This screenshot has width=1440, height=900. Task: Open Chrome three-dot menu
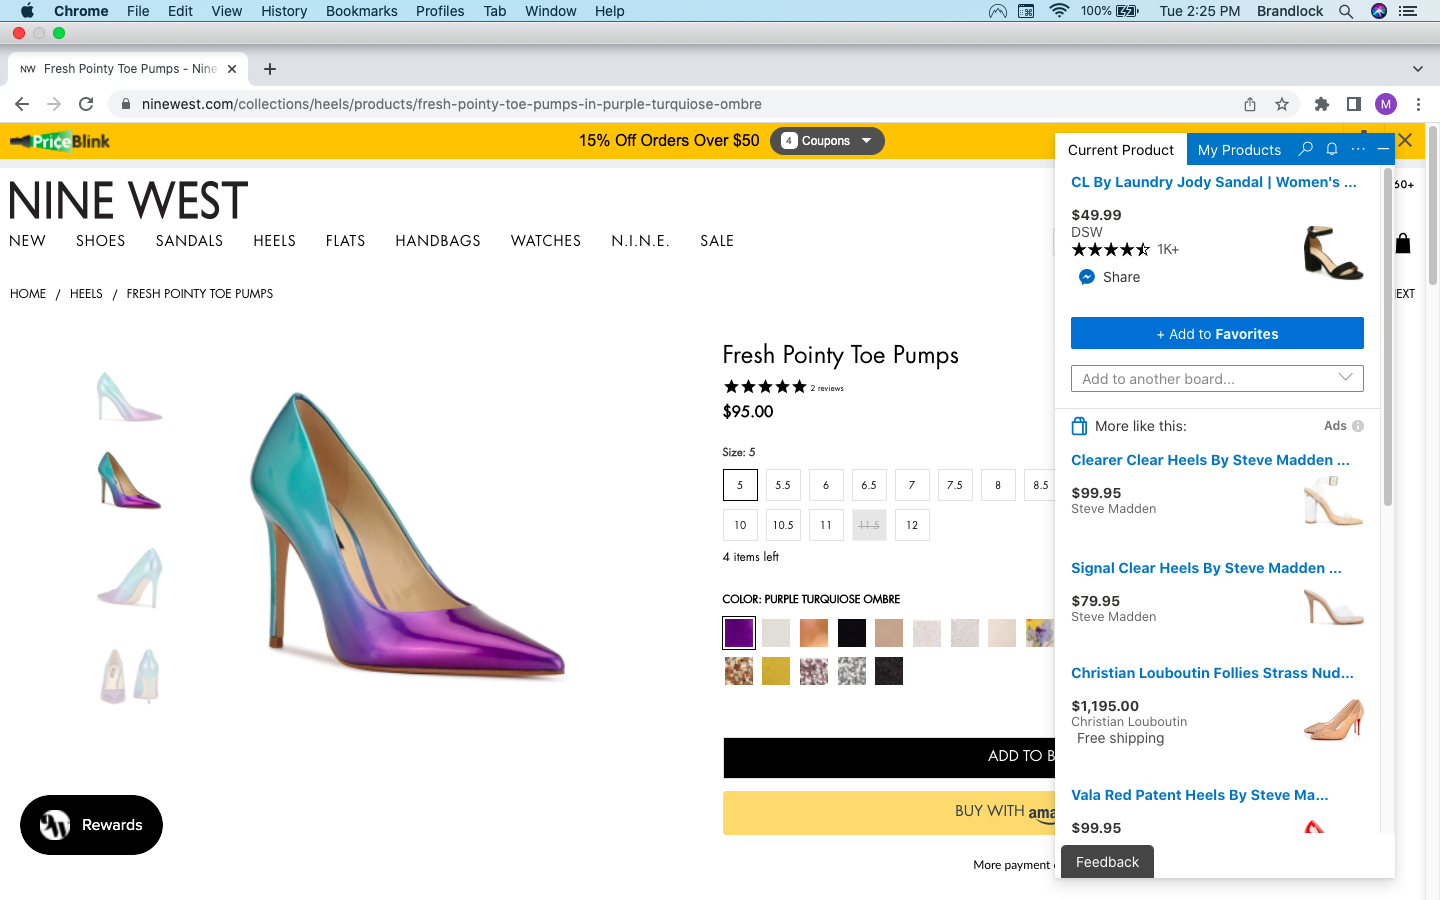pyautogui.click(x=1418, y=104)
